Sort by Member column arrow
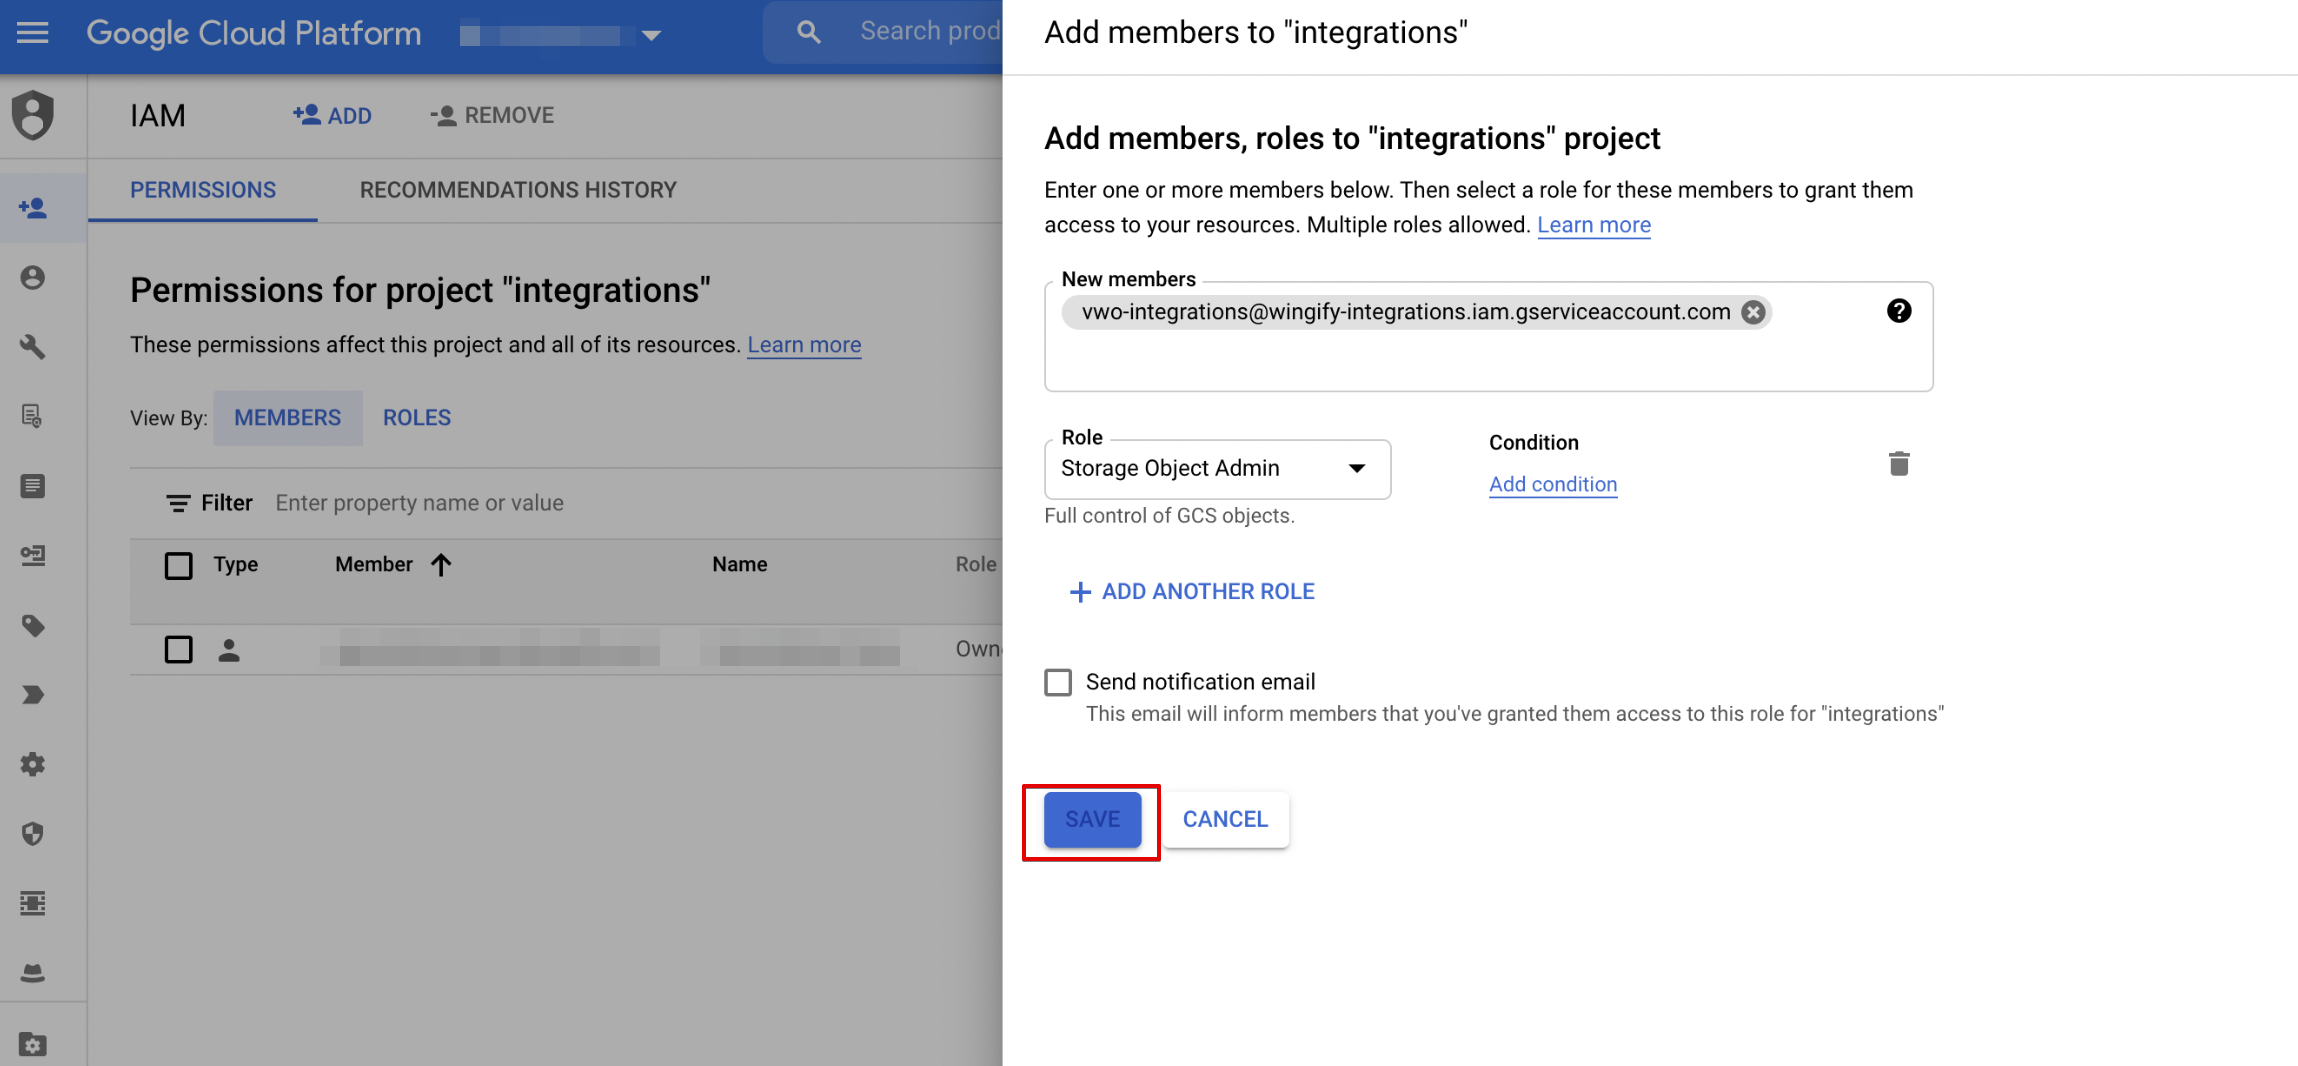 click(441, 565)
